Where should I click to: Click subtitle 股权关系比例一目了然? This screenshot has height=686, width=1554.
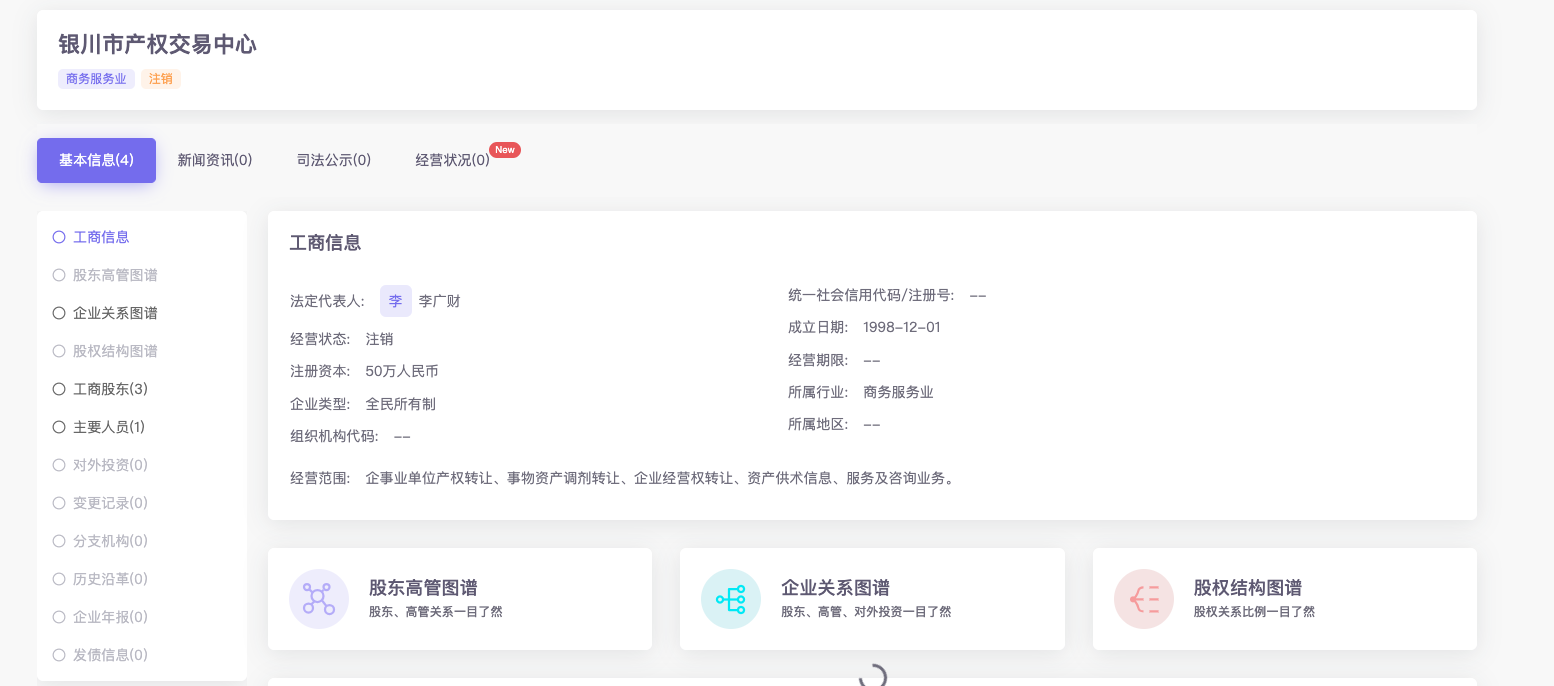(1254, 612)
